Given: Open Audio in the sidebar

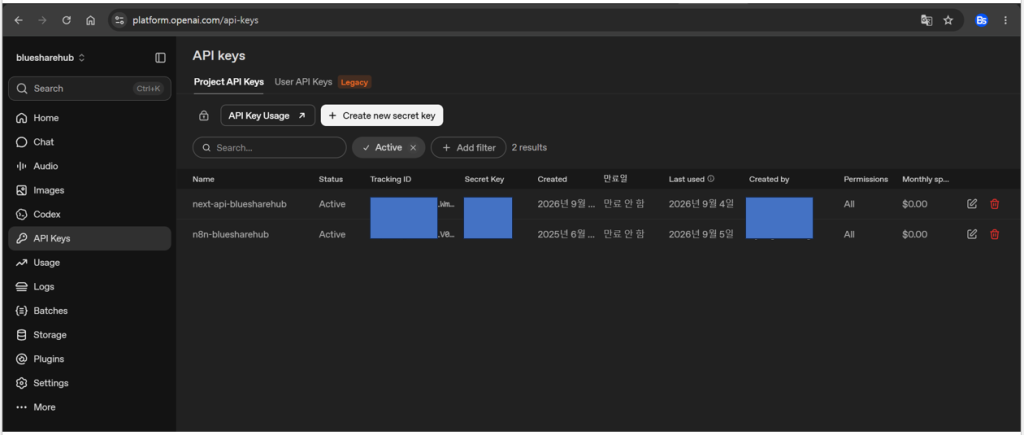Looking at the screenshot, I should tap(89, 166).
